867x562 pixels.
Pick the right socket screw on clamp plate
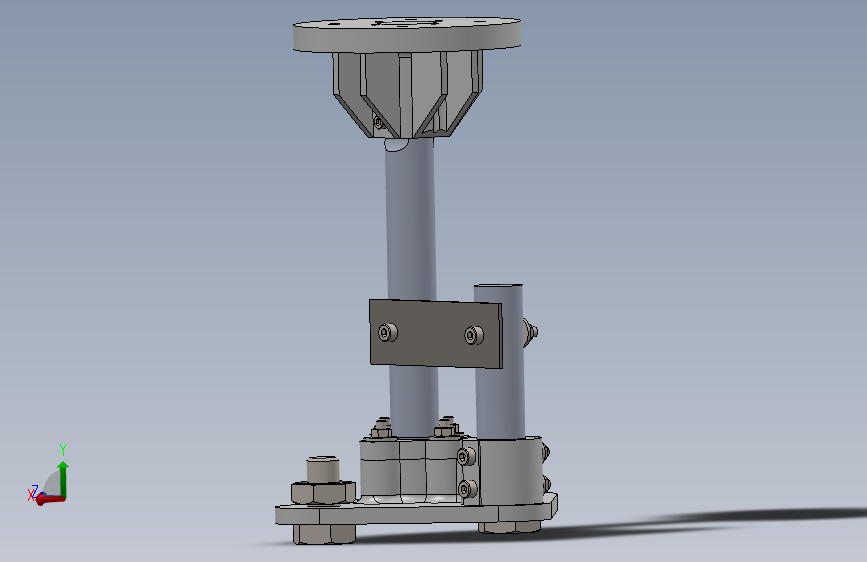tap(473, 335)
